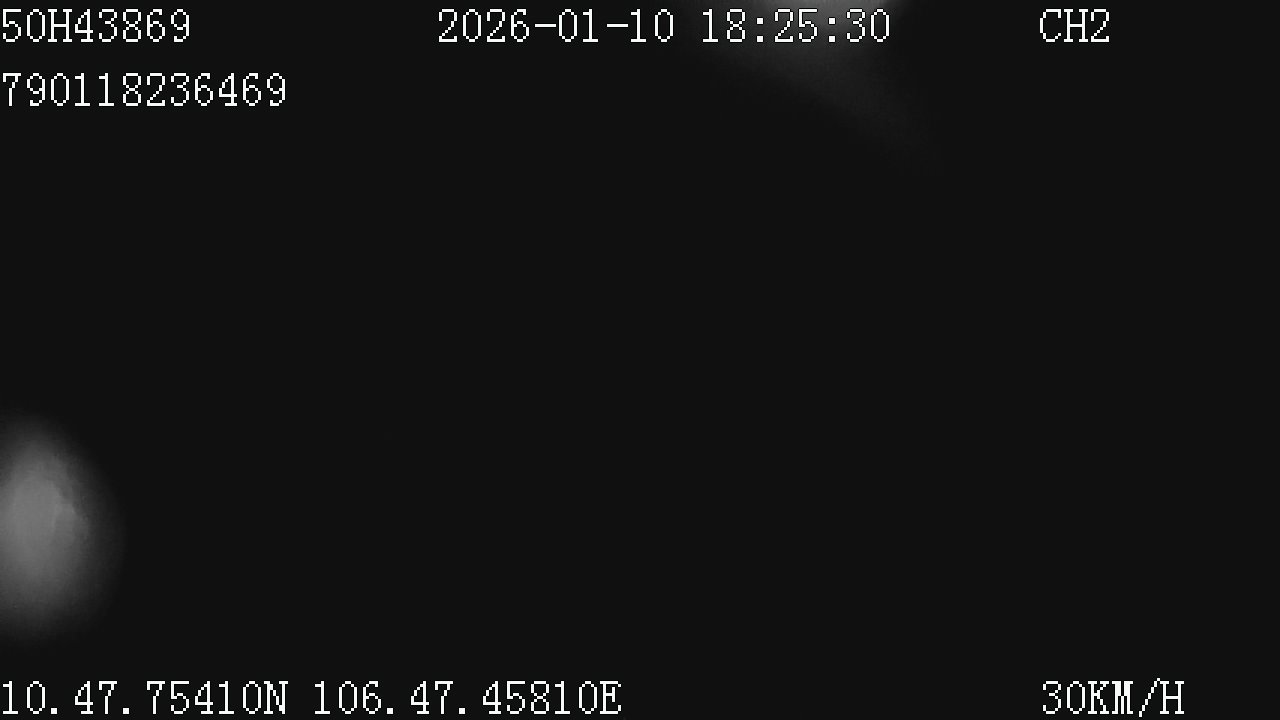The height and width of the screenshot is (720, 1280).
Task: Click the E letter ending the longitude
Action: point(610,698)
